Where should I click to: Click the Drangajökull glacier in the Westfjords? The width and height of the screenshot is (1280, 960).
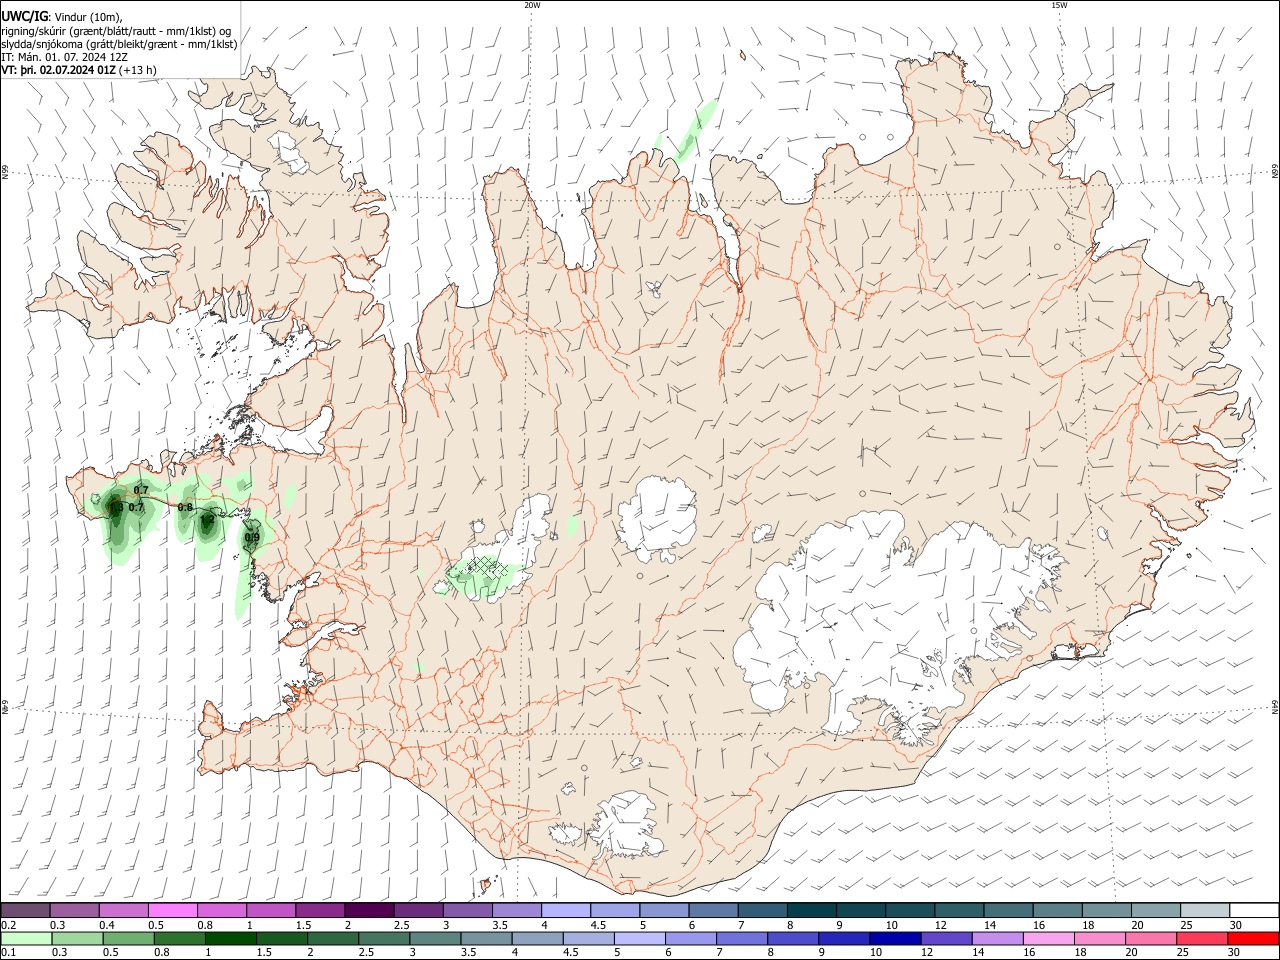coord(290,154)
